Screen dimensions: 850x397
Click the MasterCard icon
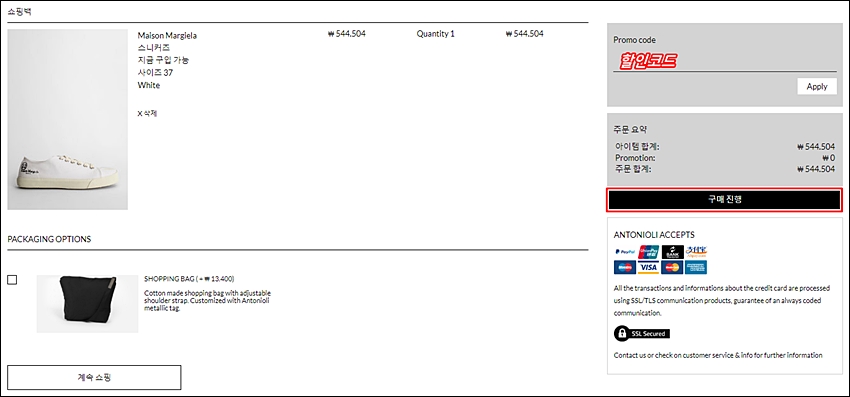[672, 267]
